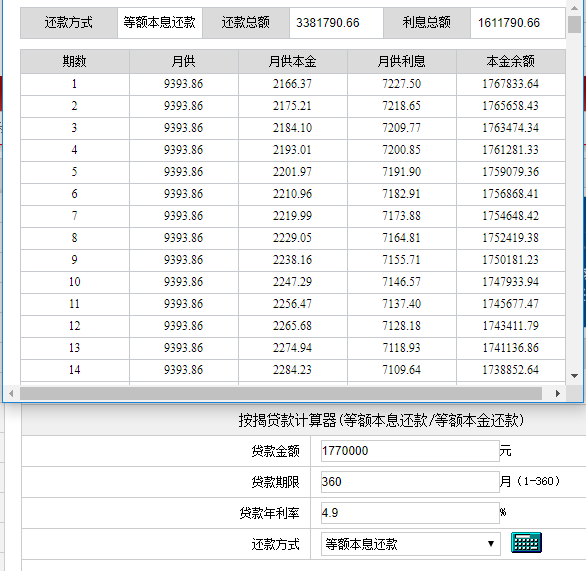Click the vertical scrollbar up arrow

[x=574, y=7]
